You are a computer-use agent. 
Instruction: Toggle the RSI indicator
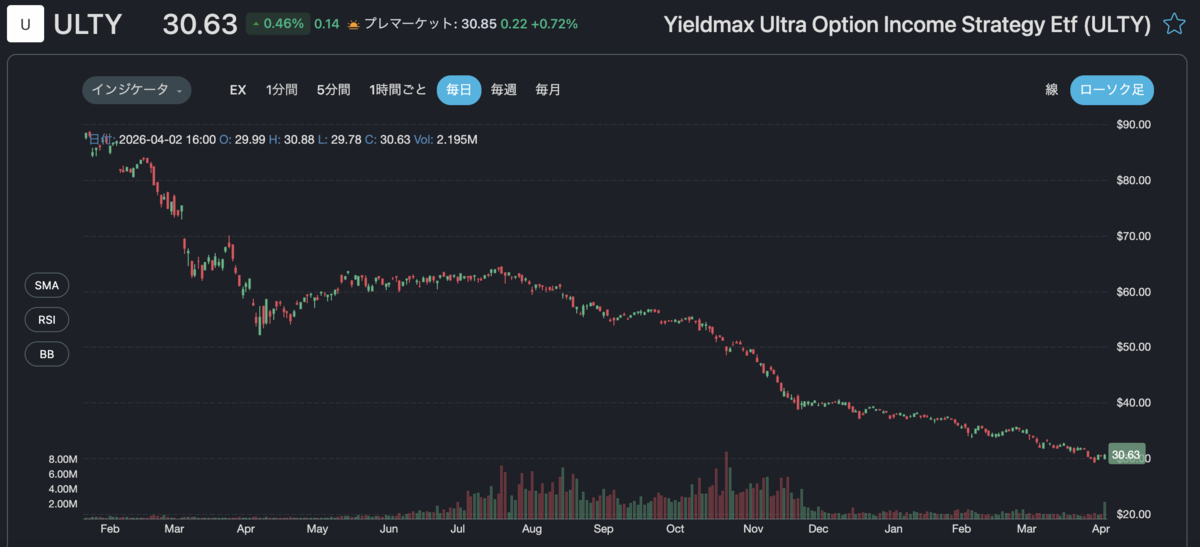coord(47,320)
